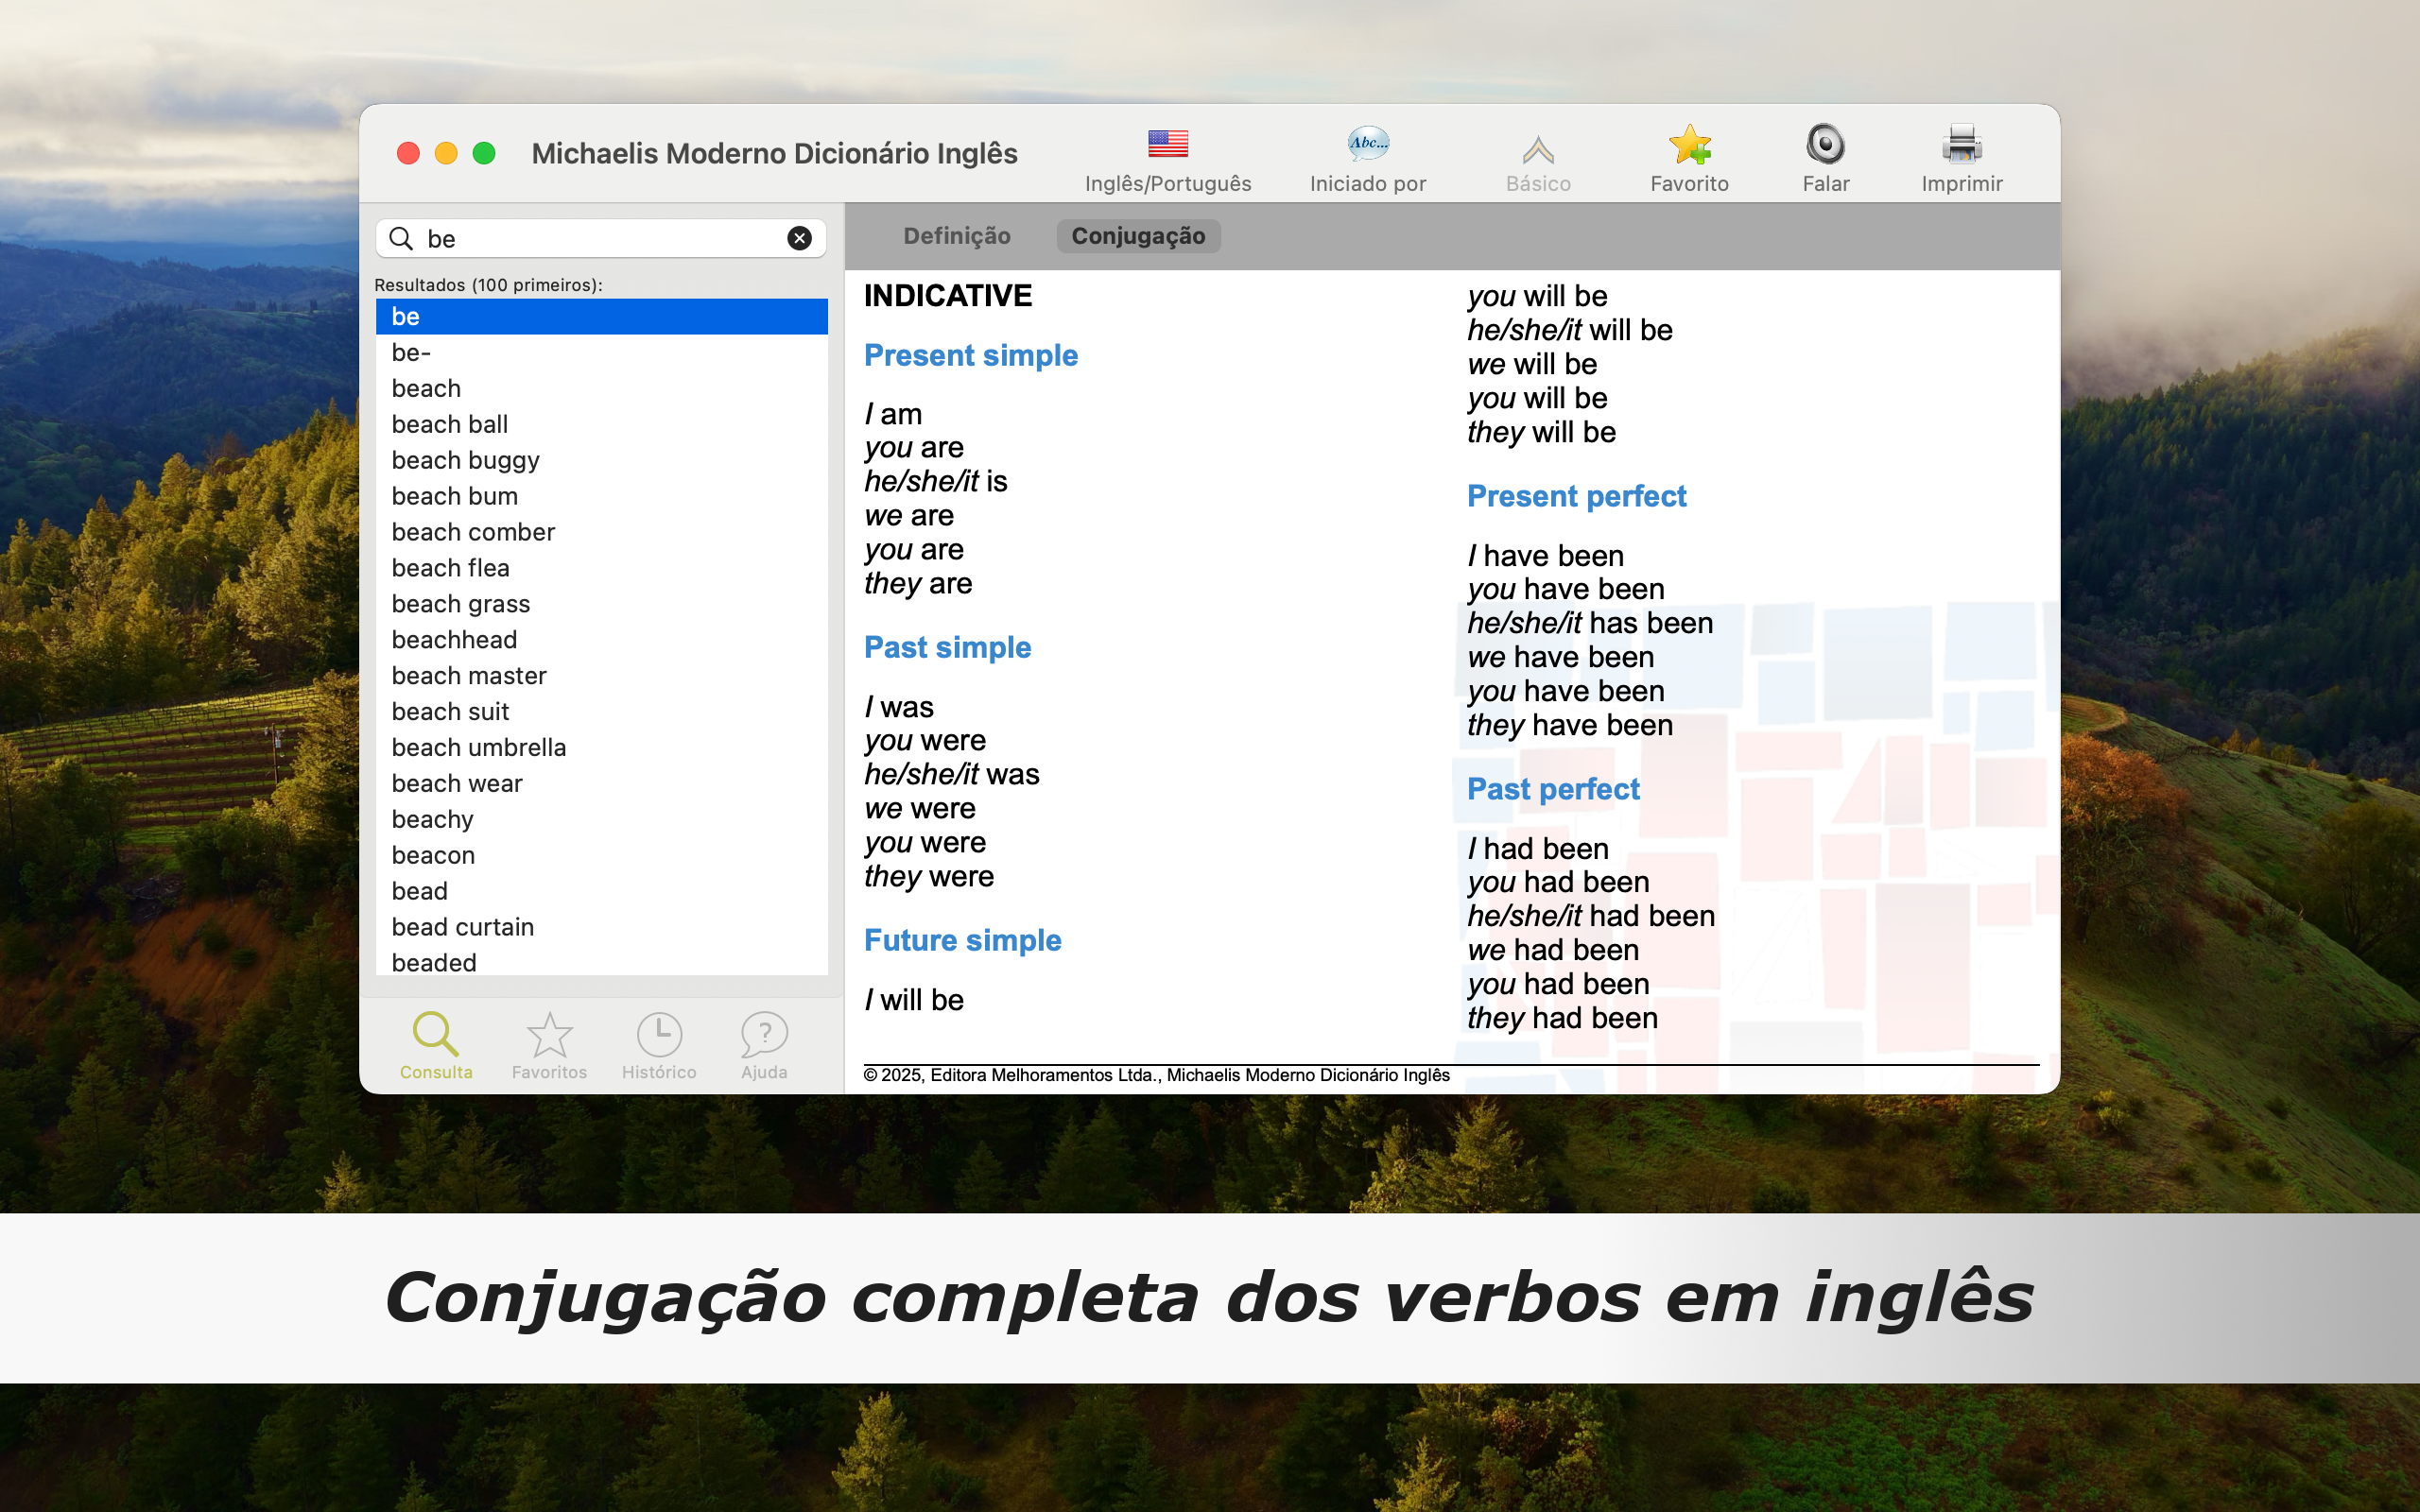
Task: Select the 'beachhead' result
Action: tap(601, 640)
